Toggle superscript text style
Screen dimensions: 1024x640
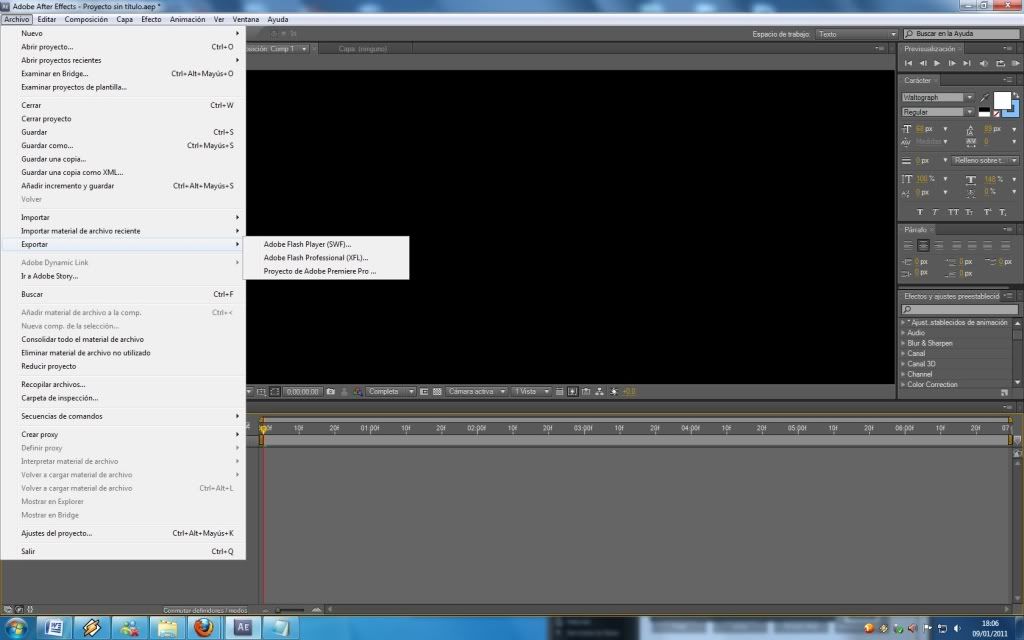[x=987, y=212]
